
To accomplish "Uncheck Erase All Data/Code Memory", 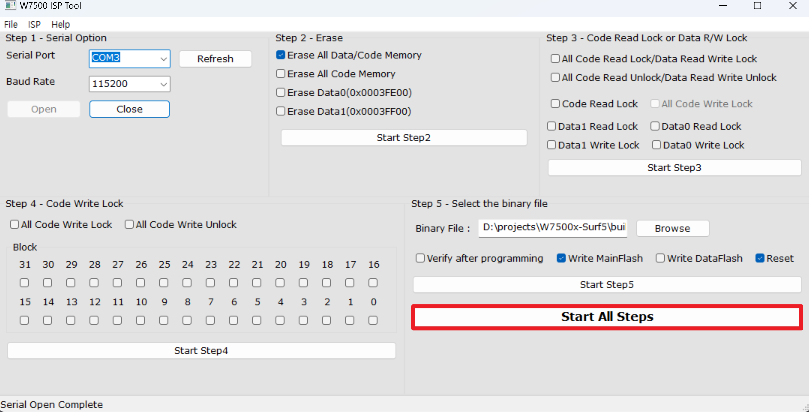I will click(x=281, y=56).
